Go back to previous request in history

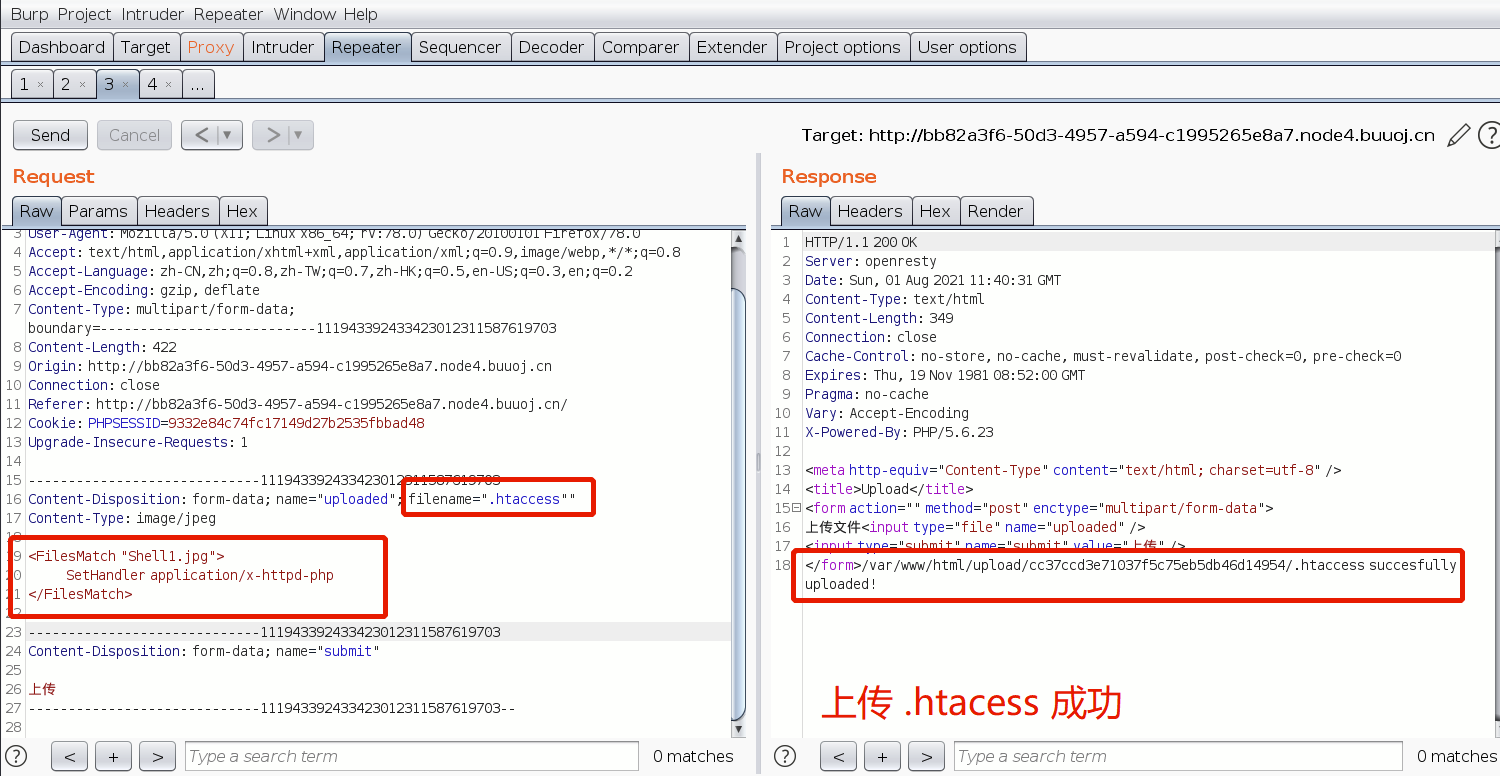201,135
